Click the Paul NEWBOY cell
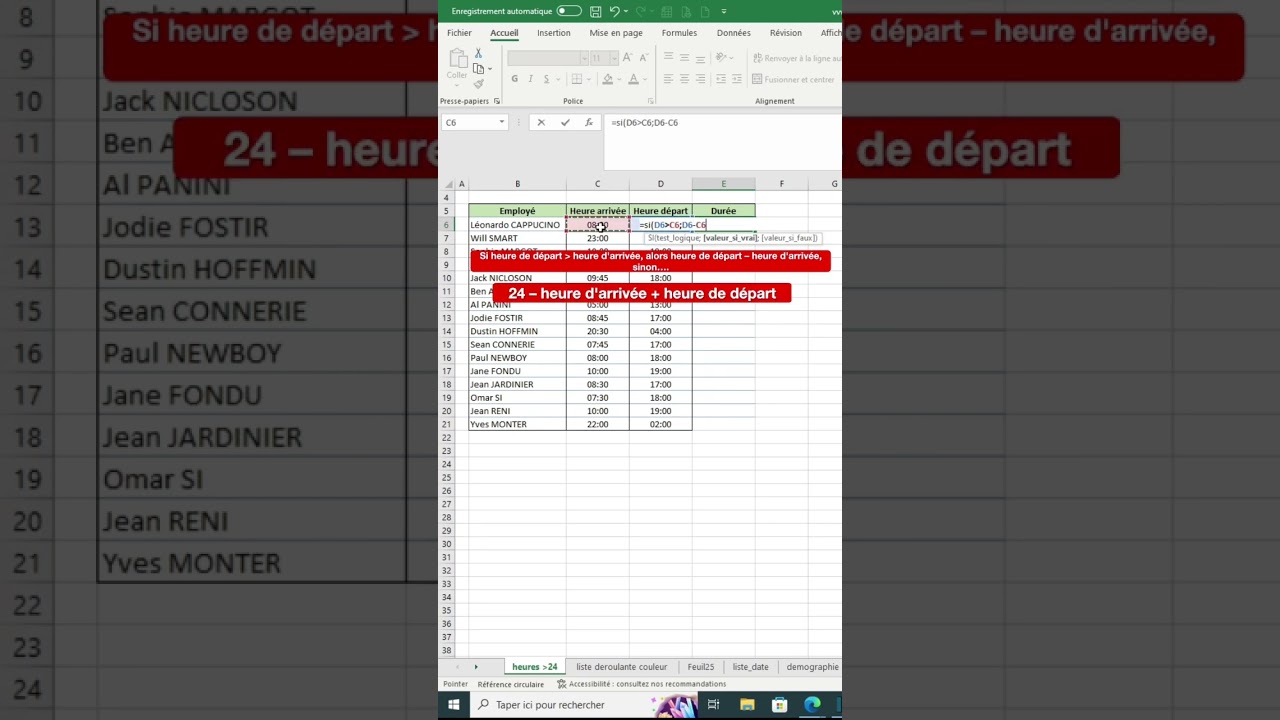1280x720 pixels. click(x=517, y=358)
